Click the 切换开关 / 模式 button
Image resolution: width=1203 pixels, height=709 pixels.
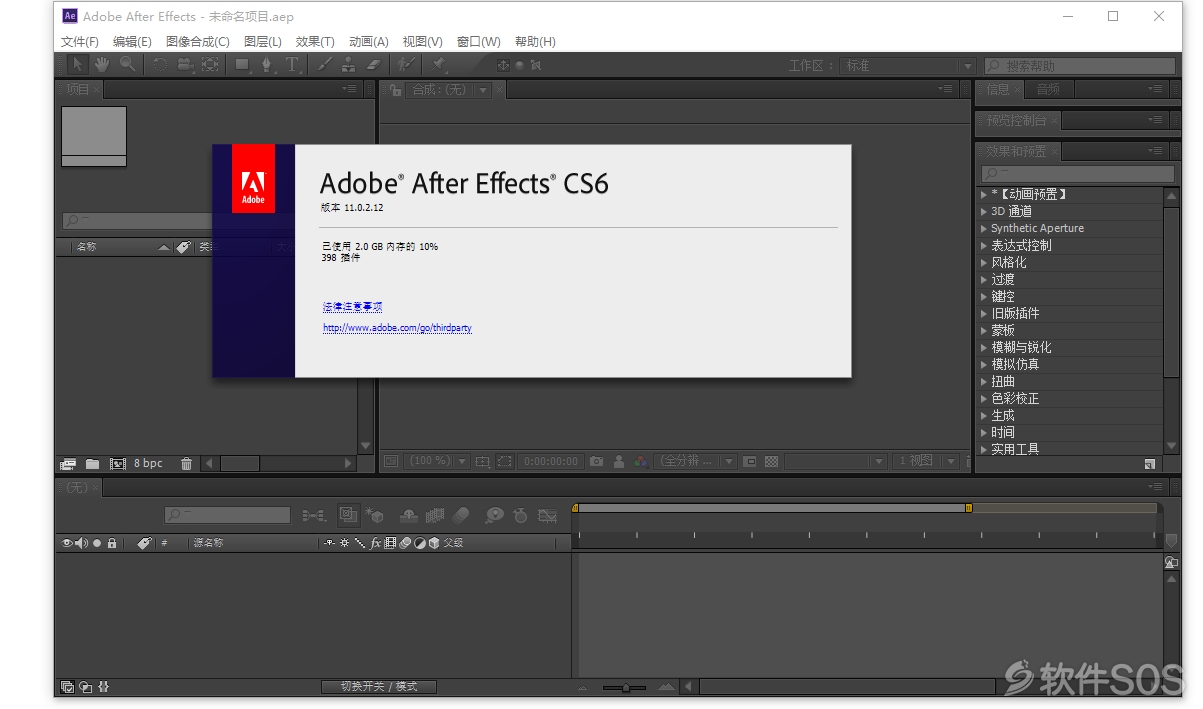pos(378,687)
